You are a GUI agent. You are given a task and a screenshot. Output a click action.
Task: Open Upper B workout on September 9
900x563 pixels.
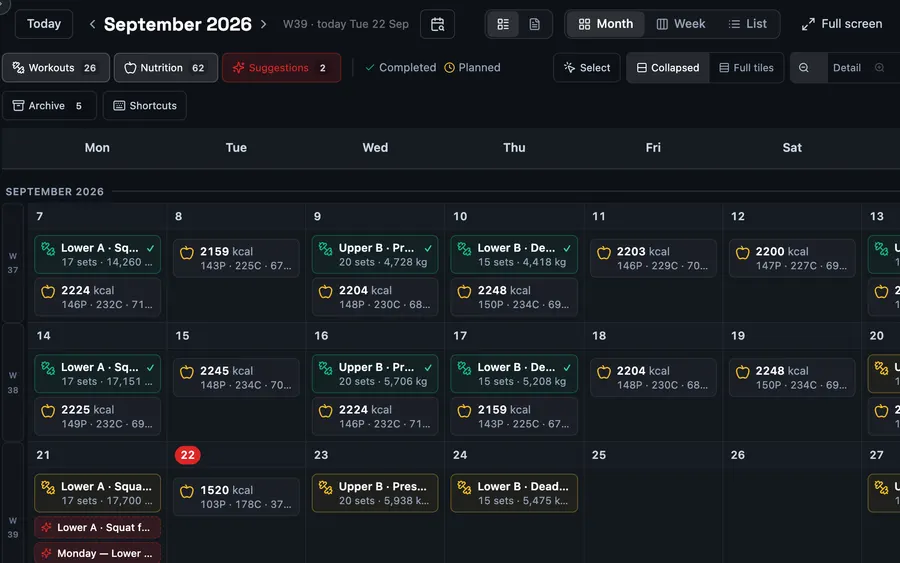(375, 254)
